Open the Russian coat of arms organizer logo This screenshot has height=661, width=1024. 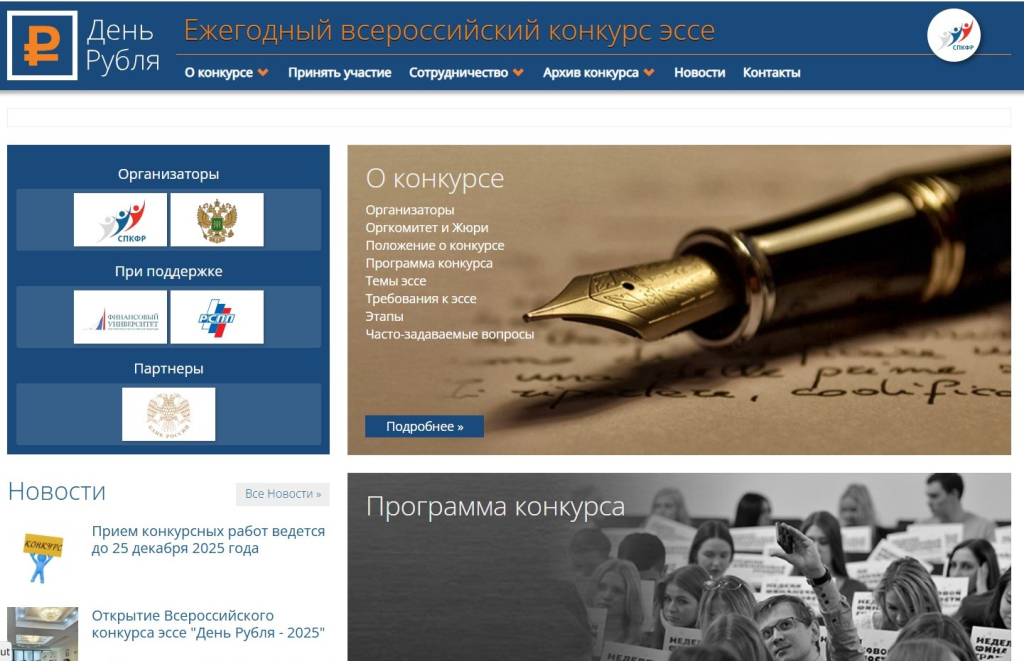click(217, 220)
